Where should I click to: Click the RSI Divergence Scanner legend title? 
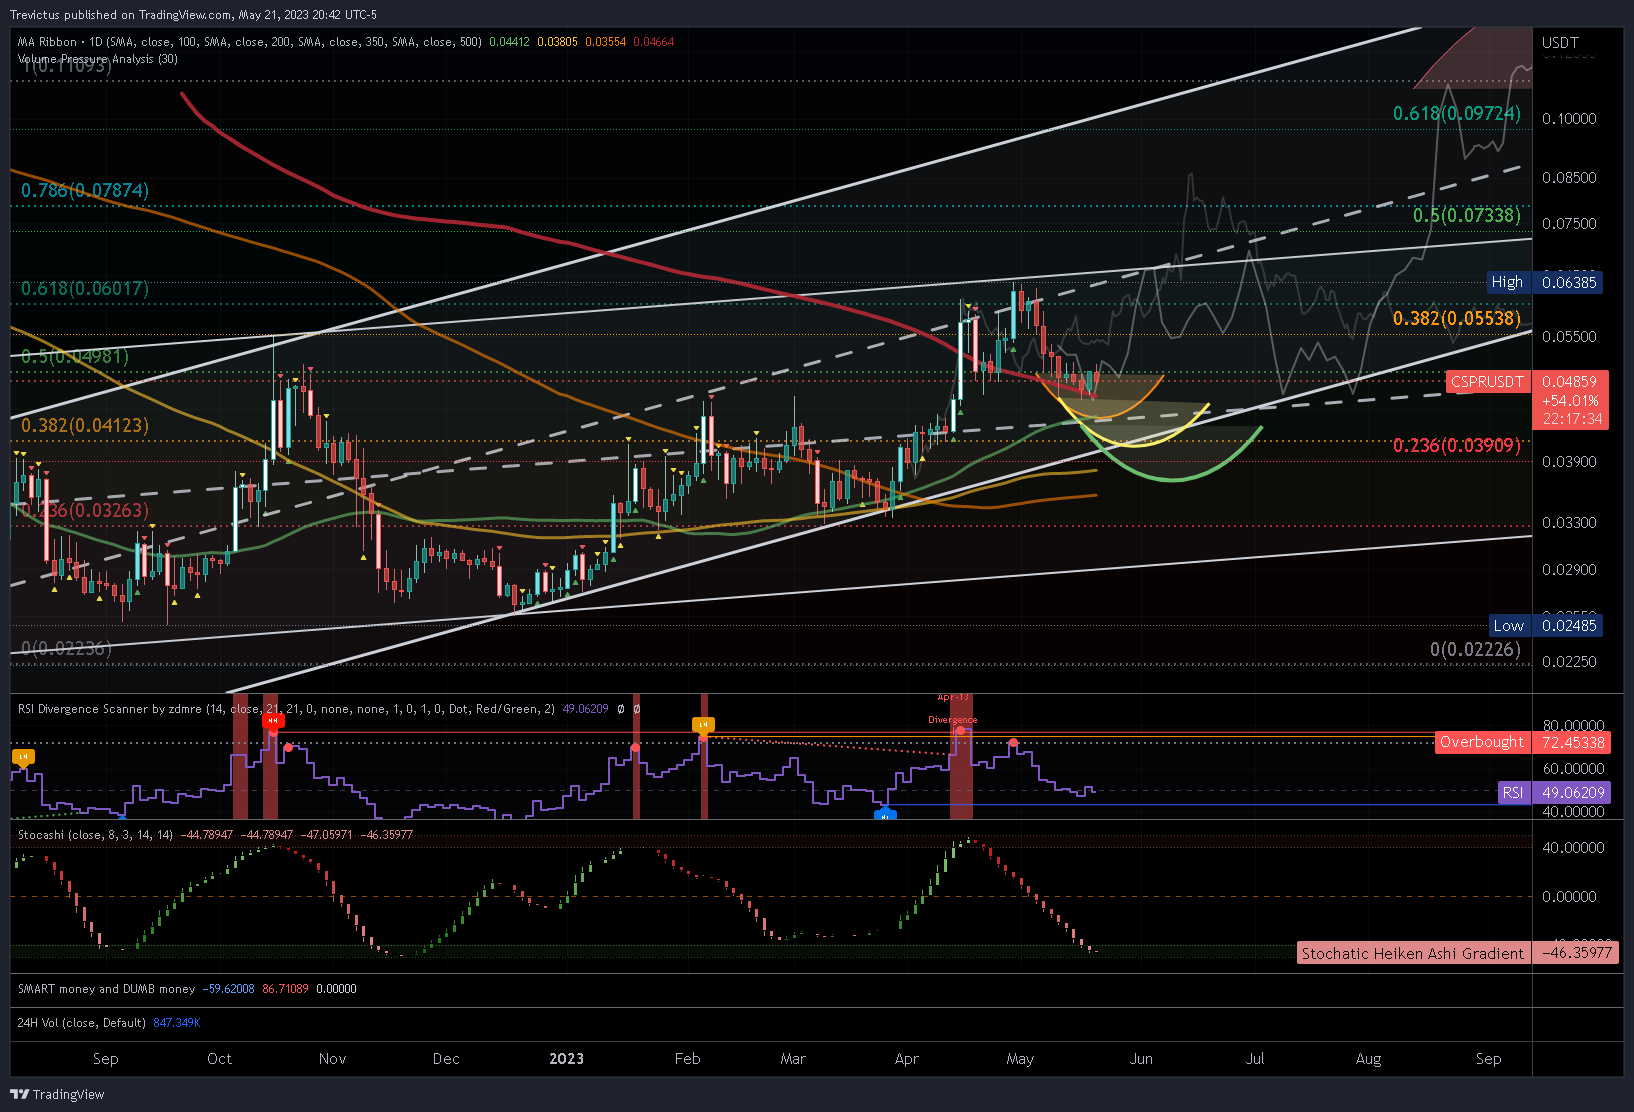click(x=286, y=709)
